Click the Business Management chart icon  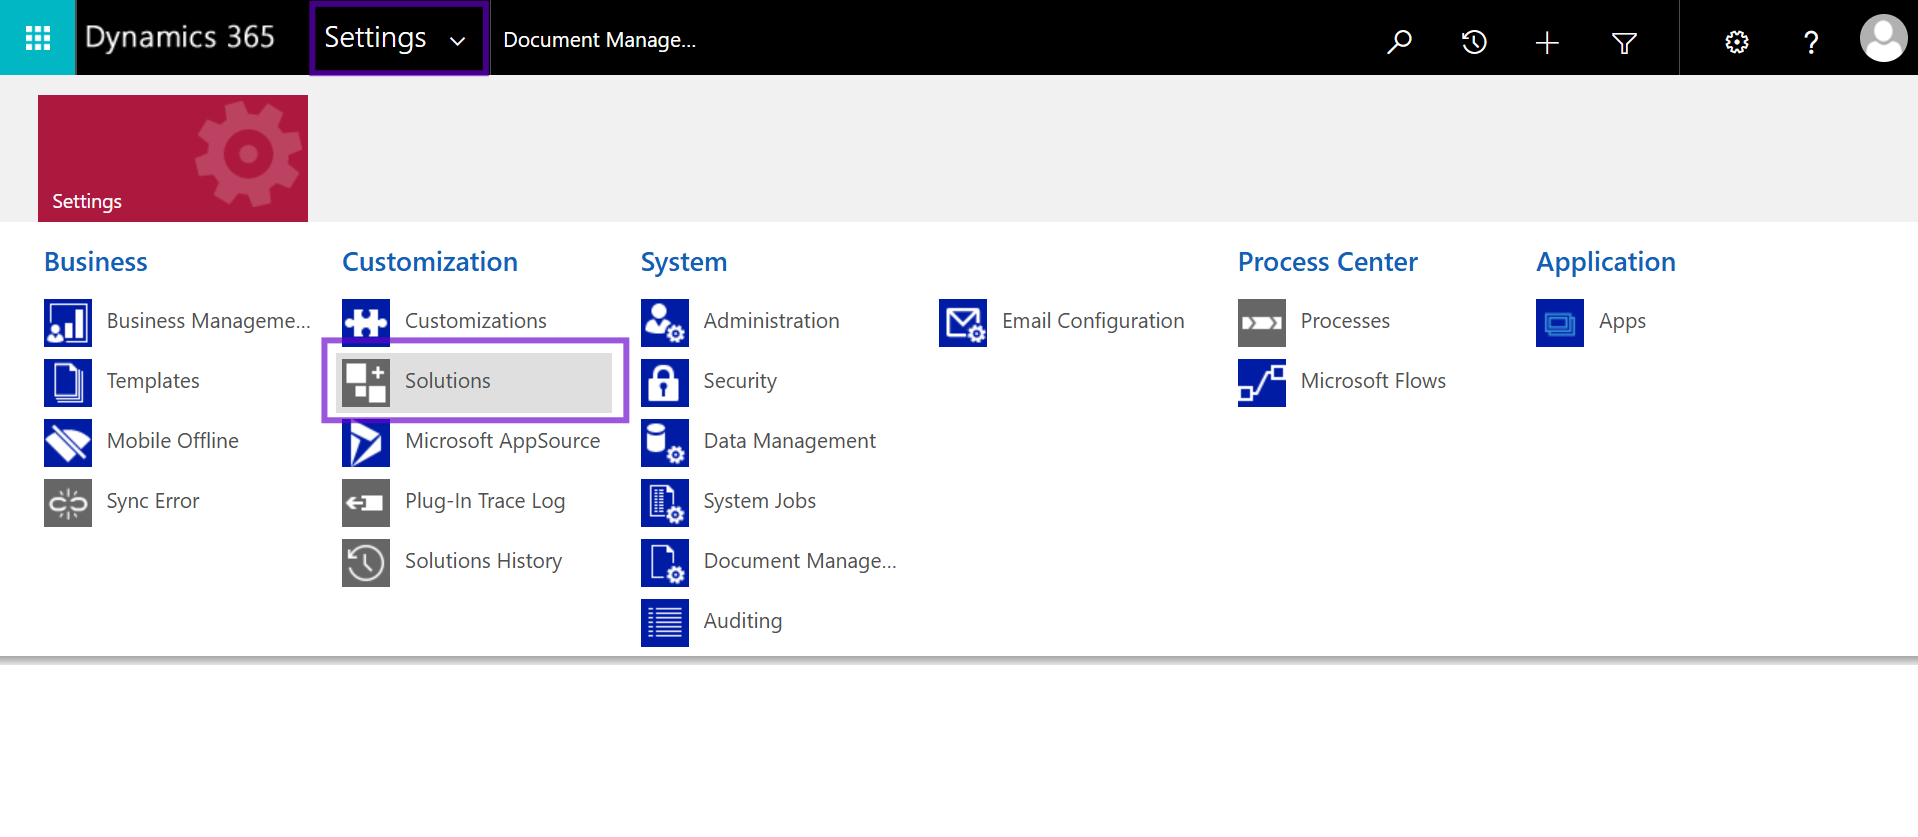click(68, 322)
